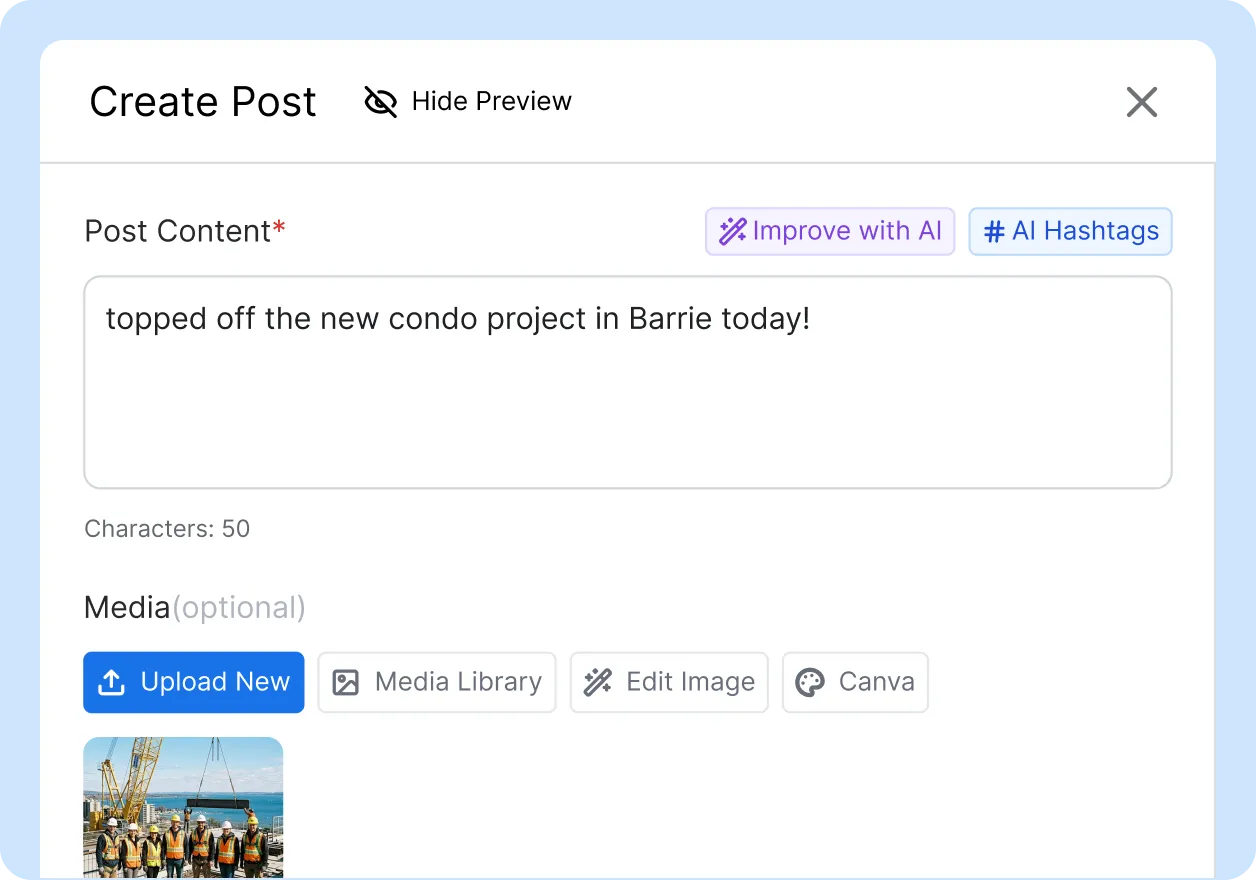Click the wand icon in Edit Image
This screenshot has width=1256, height=880.
(598, 683)
